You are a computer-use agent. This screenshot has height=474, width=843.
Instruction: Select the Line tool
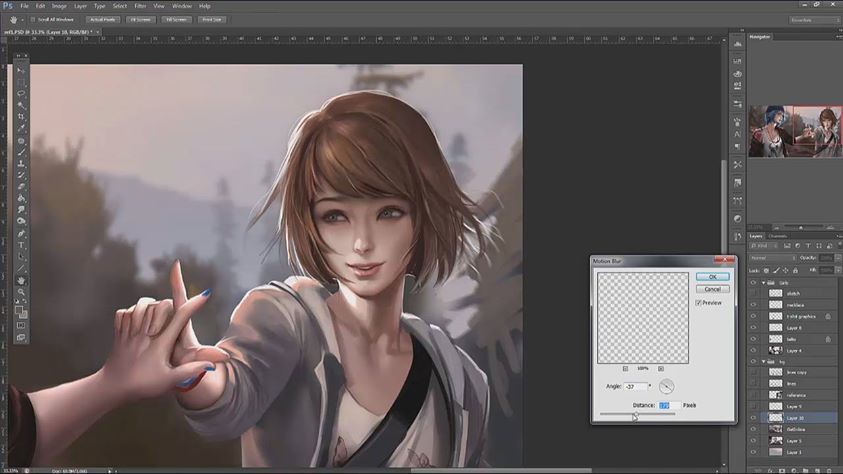pos(21,269)
